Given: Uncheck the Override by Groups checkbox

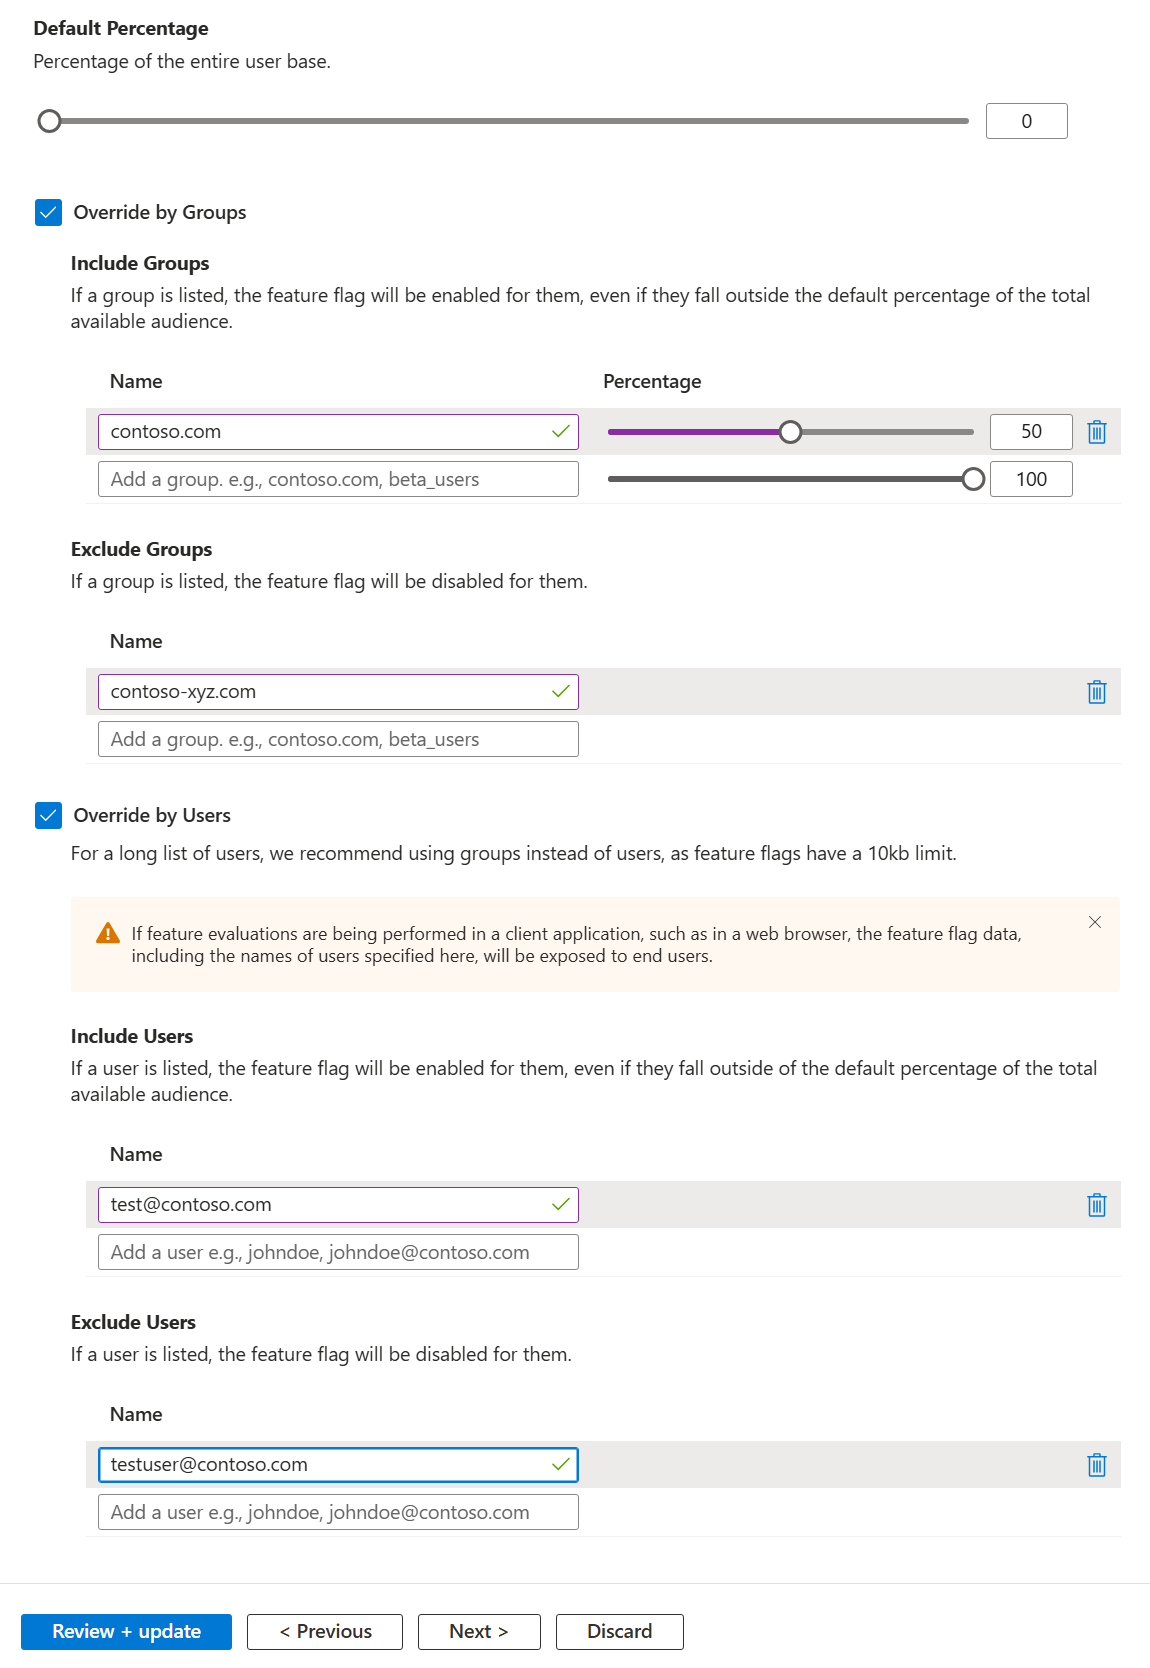Looking at the screenshot, I should click(x=48, y=212).
